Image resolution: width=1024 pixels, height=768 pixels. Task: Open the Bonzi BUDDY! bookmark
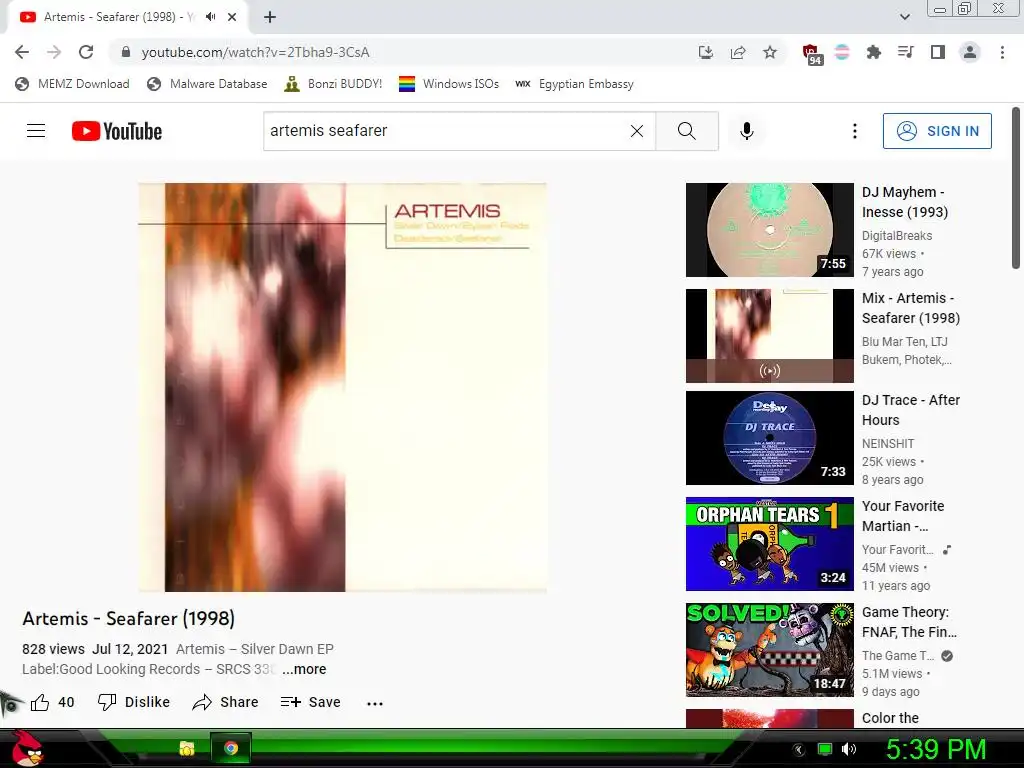tap(334, 84)
